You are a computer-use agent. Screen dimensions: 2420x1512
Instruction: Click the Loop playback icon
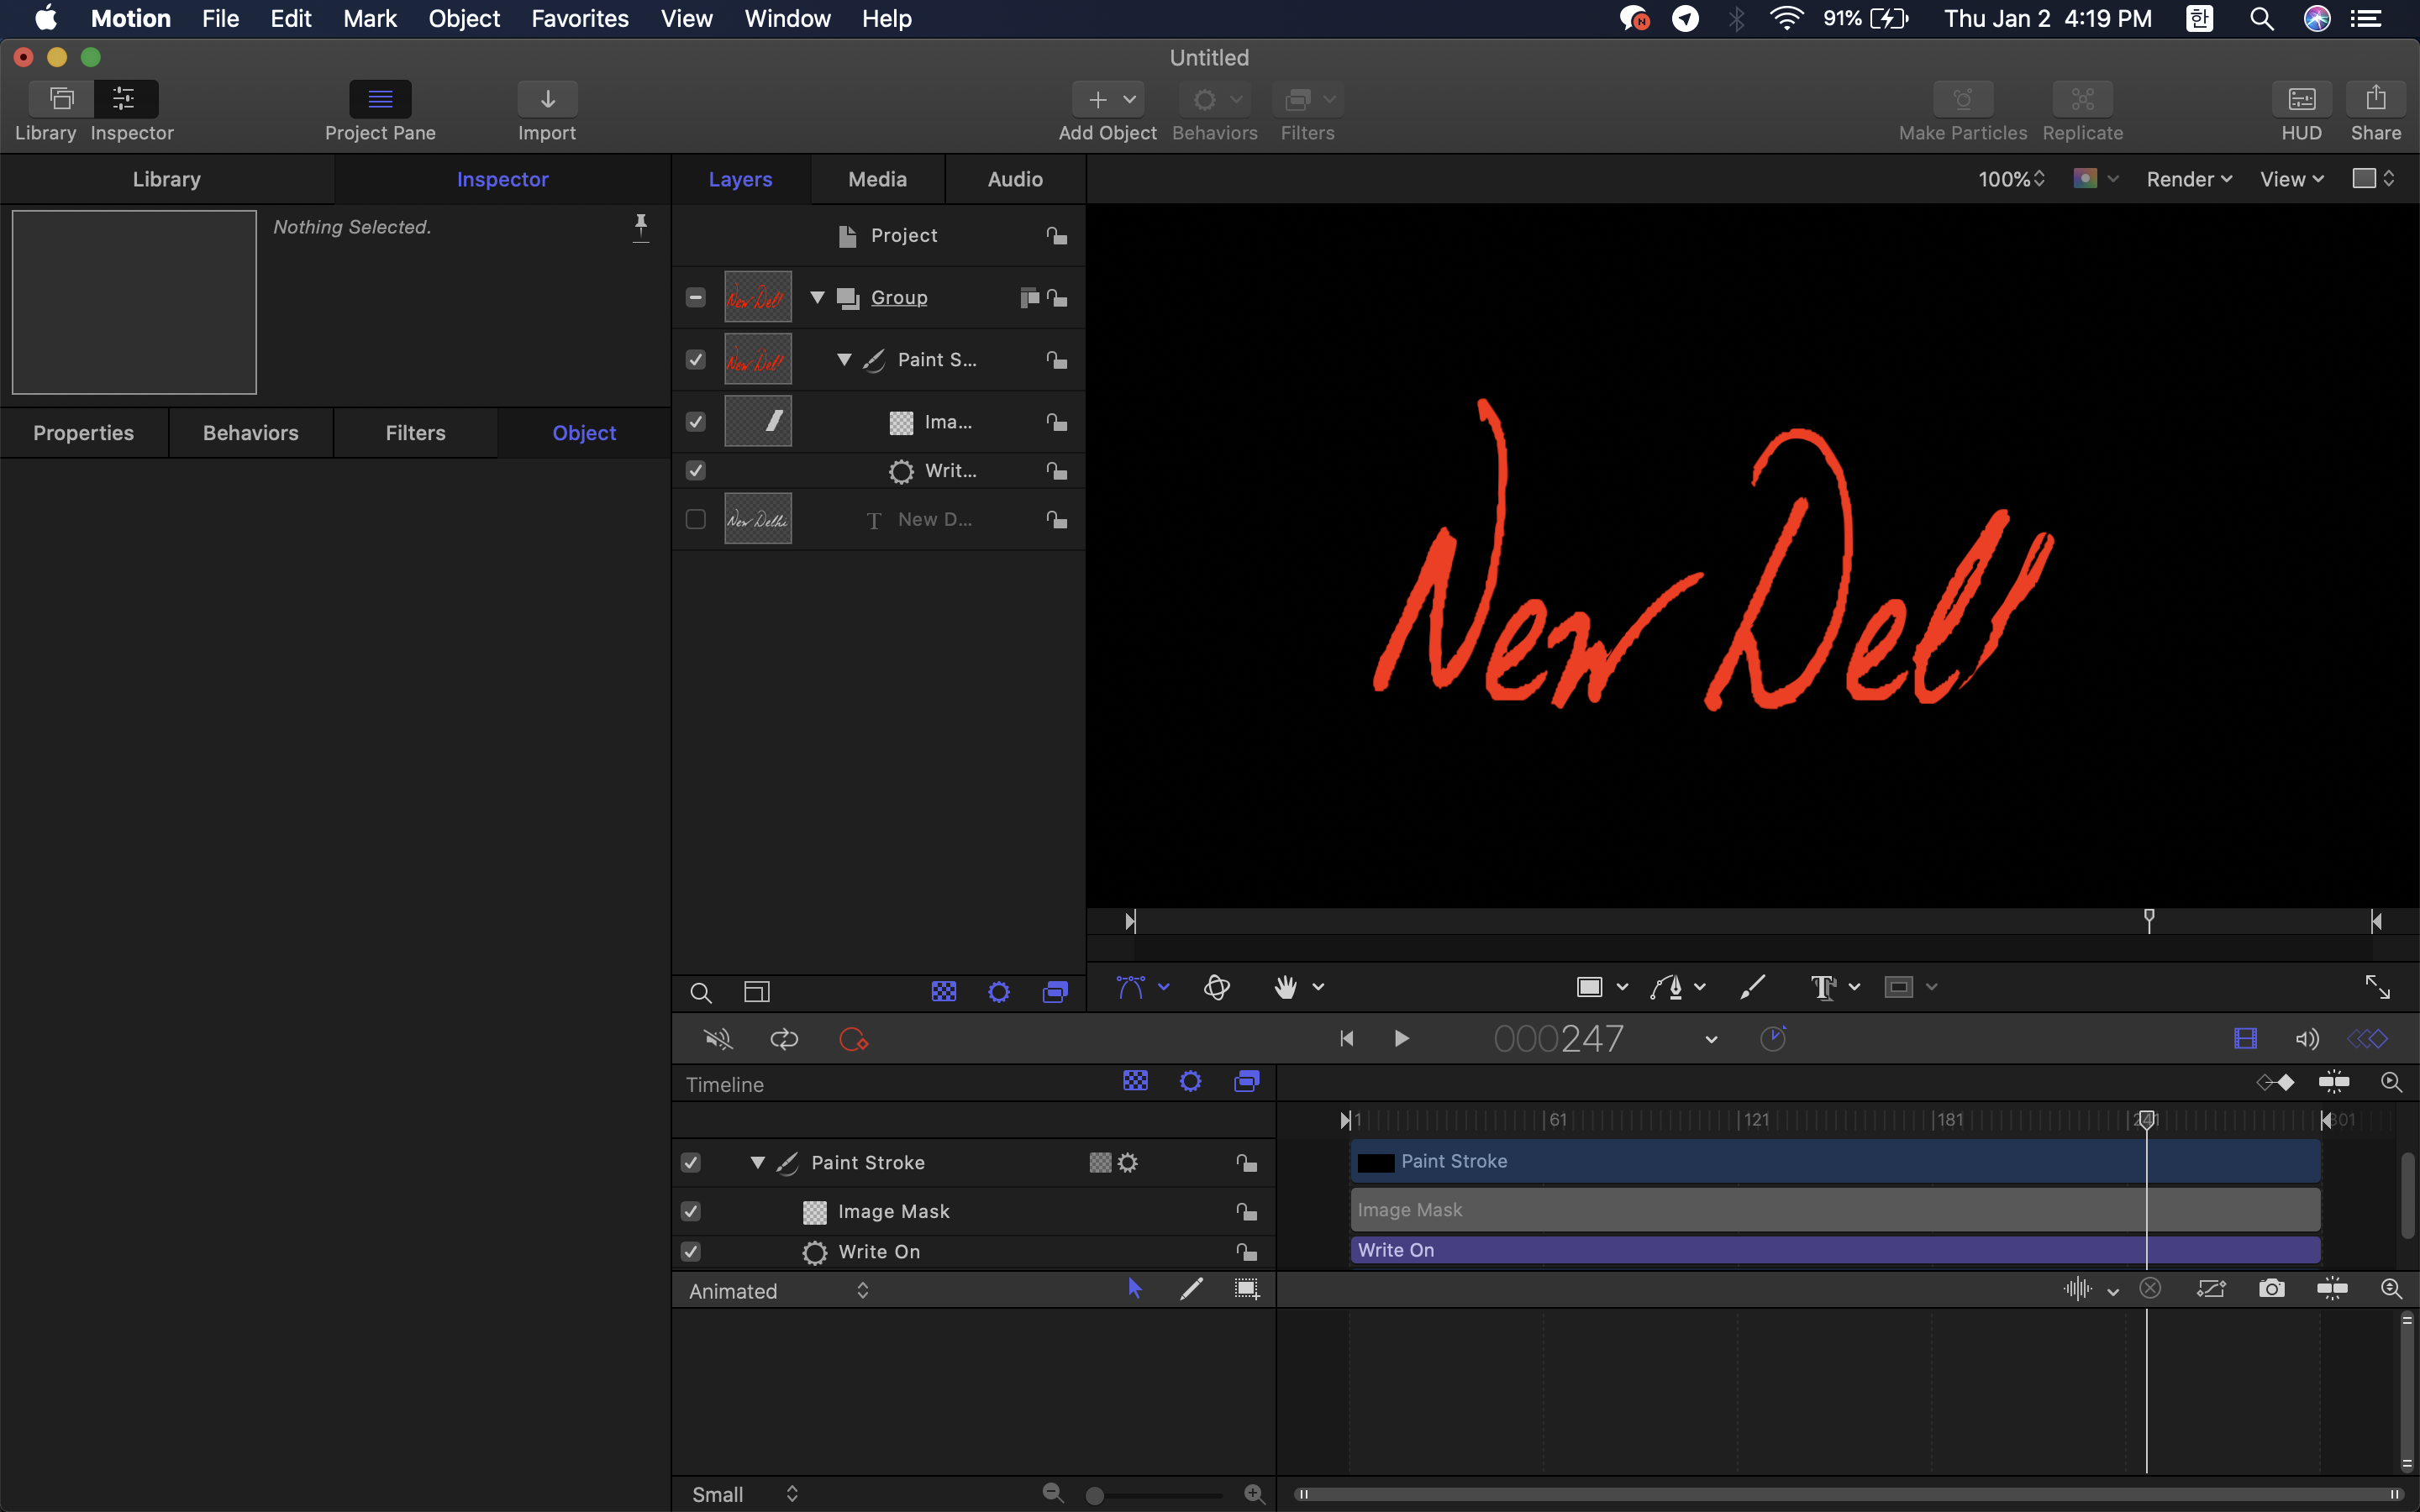click(x=785, y=1039)
